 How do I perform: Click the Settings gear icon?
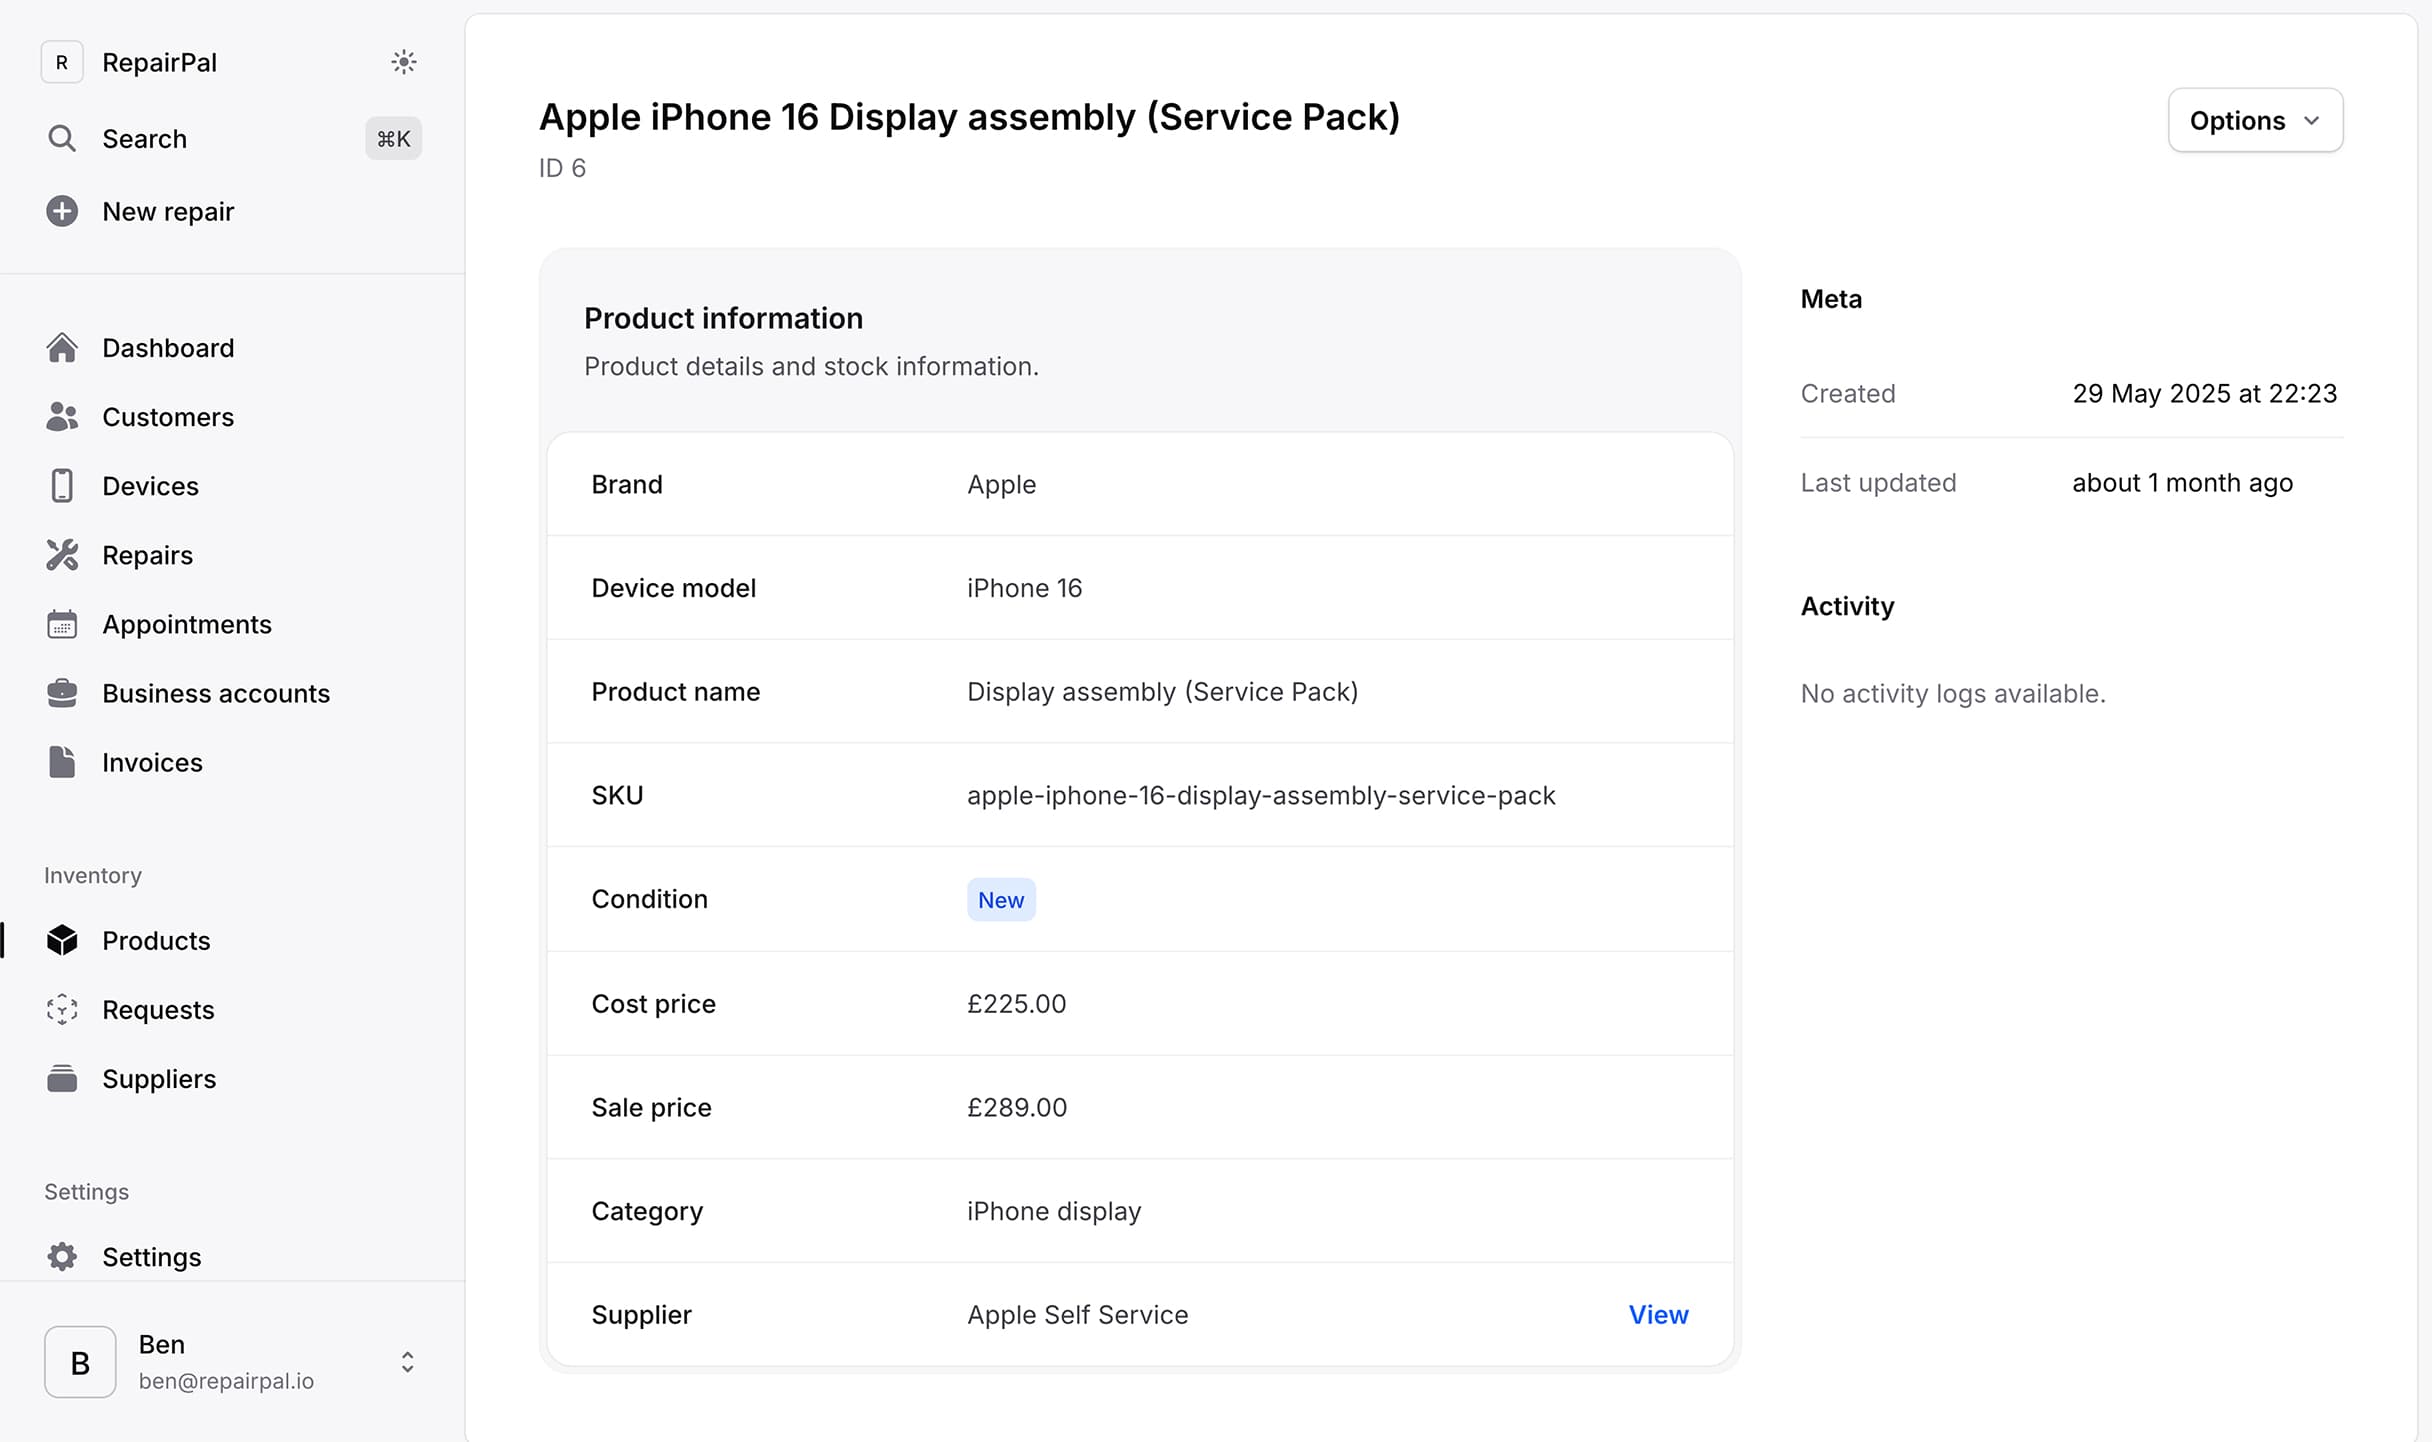[x=62, y=1256]
